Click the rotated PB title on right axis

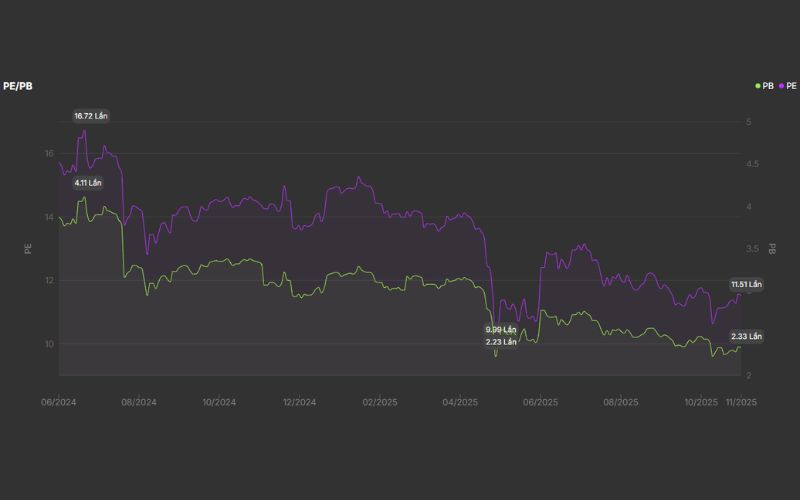[772, 249]
